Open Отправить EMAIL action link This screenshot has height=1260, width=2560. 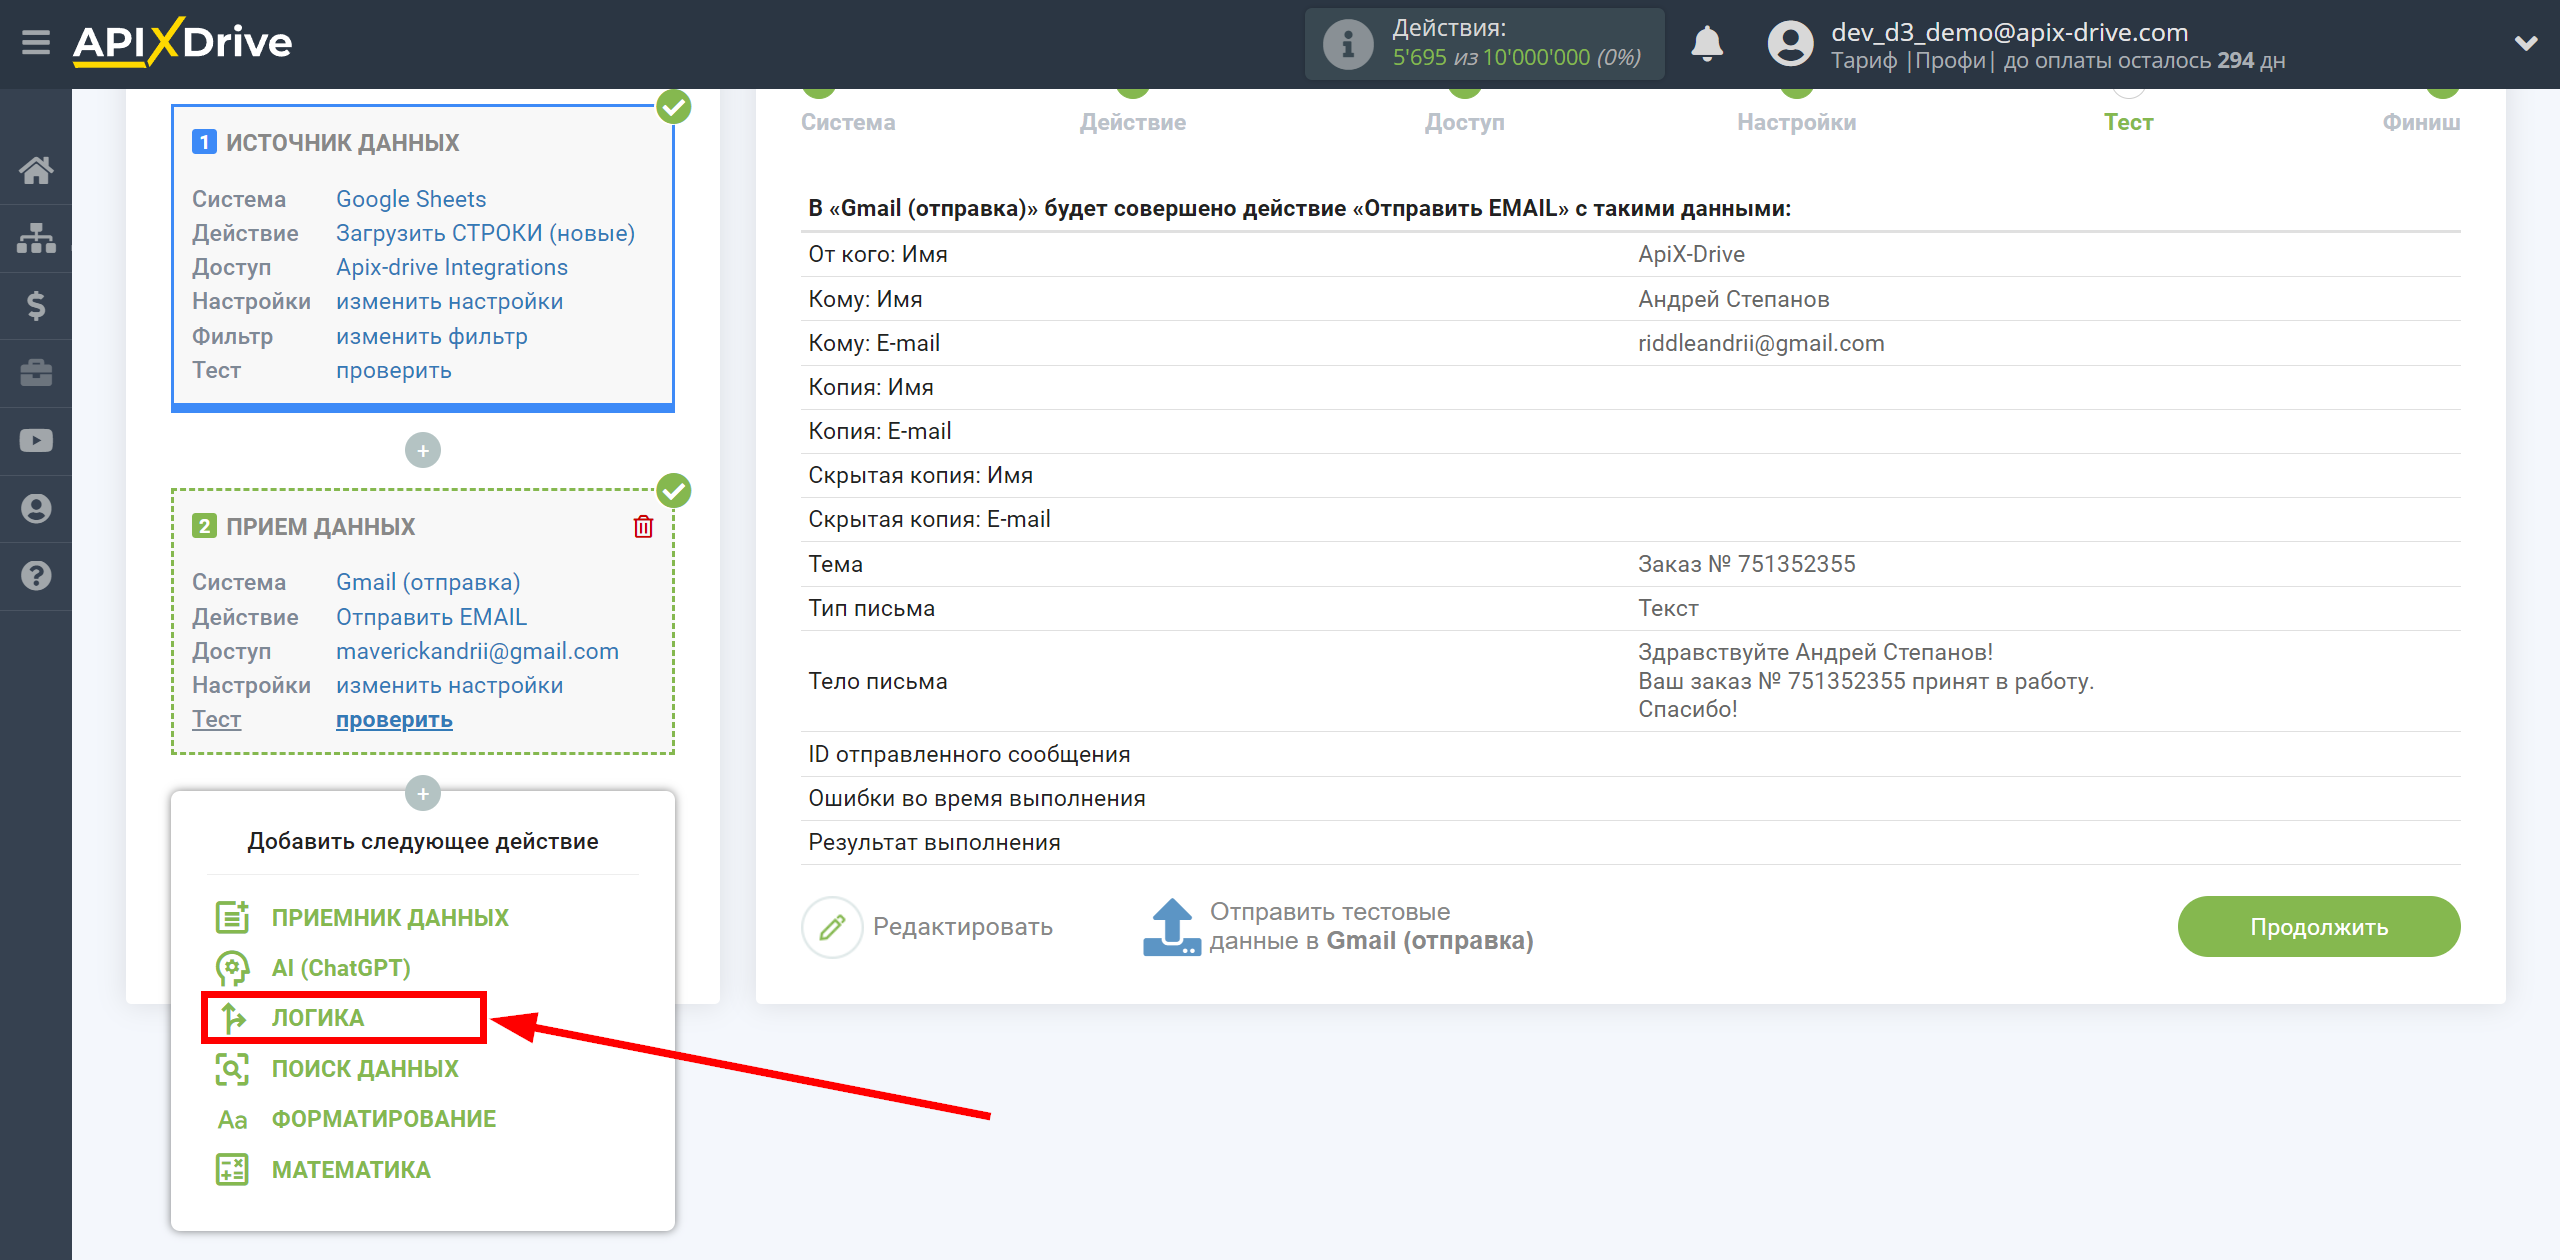[x=431, y=617]
